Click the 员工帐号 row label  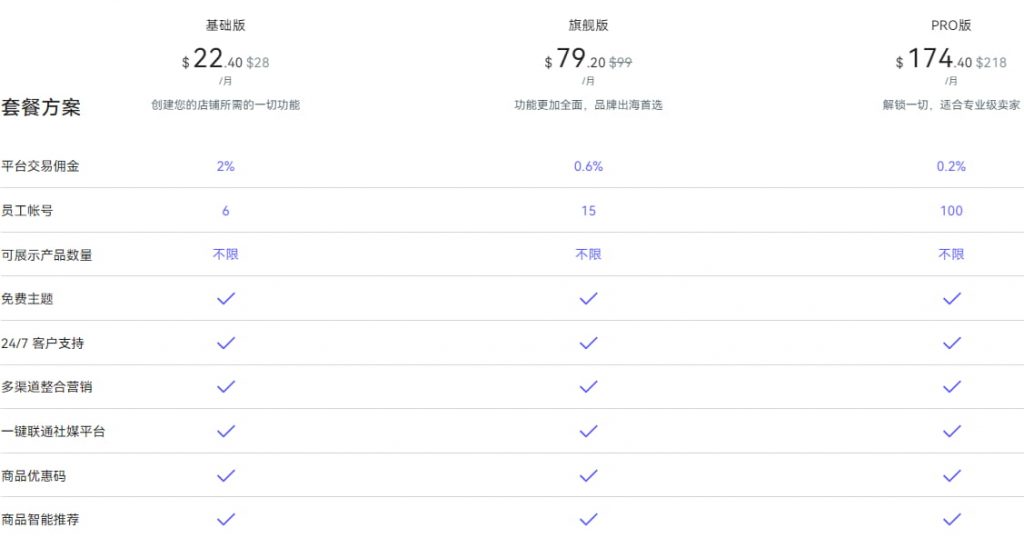point(27,210)
